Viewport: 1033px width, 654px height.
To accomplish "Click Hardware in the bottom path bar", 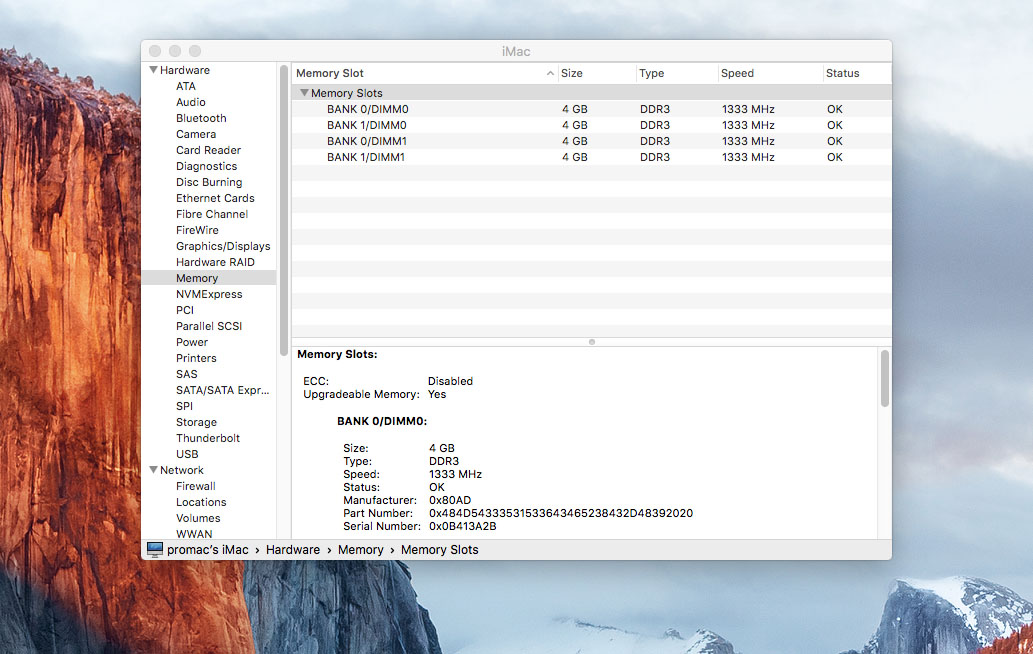I will tap(293, 549).
